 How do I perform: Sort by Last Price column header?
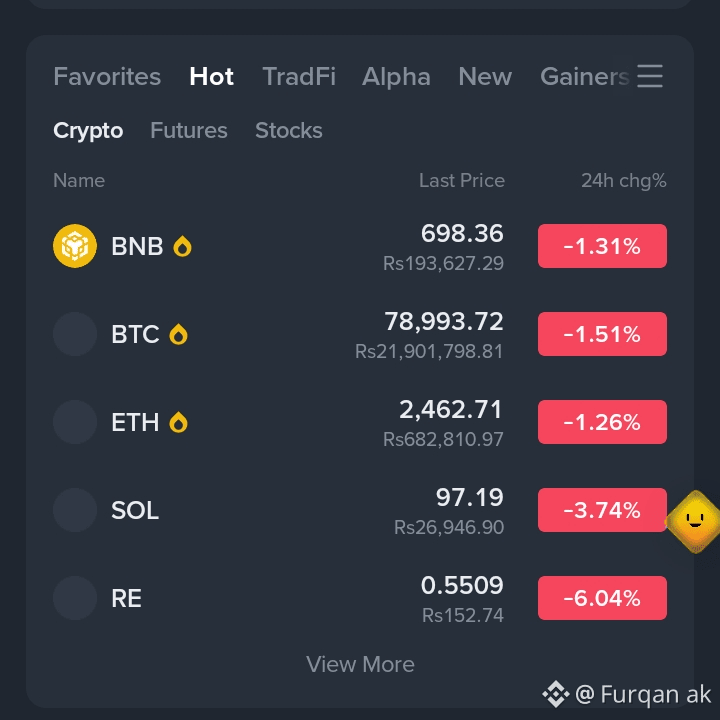[461, 180]
